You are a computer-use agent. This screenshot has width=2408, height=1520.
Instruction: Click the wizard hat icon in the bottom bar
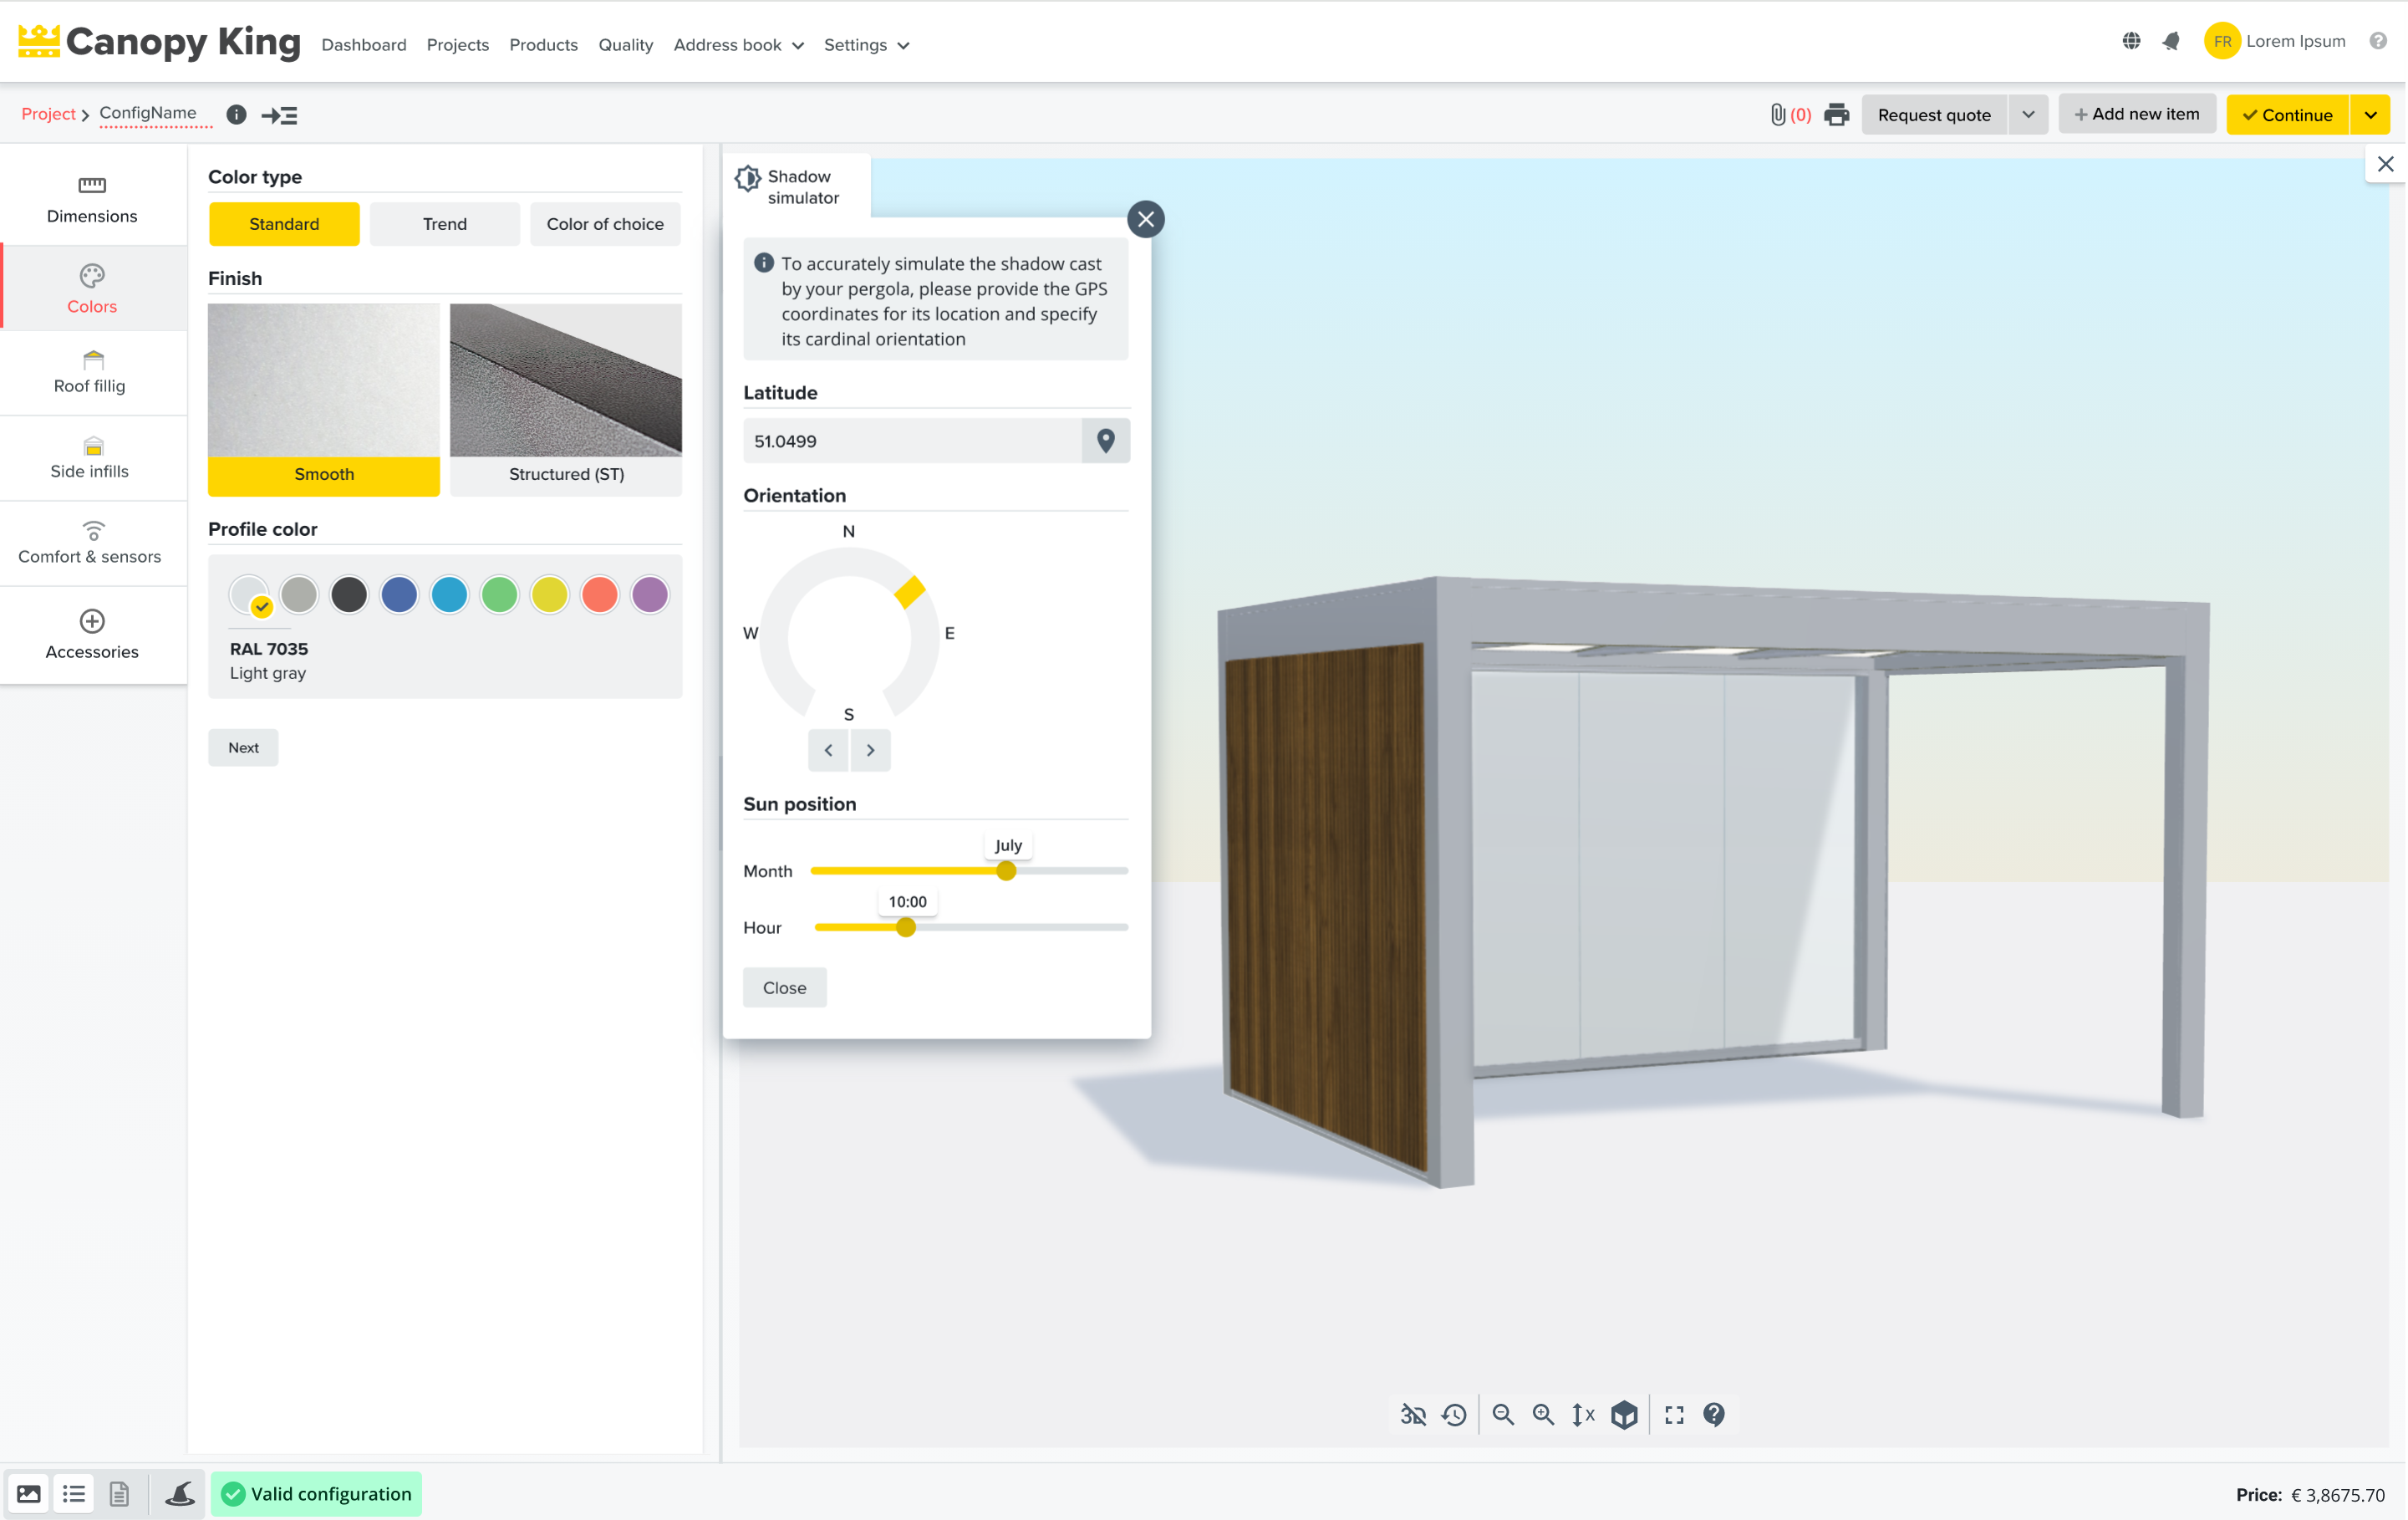tap(180, 1493)
